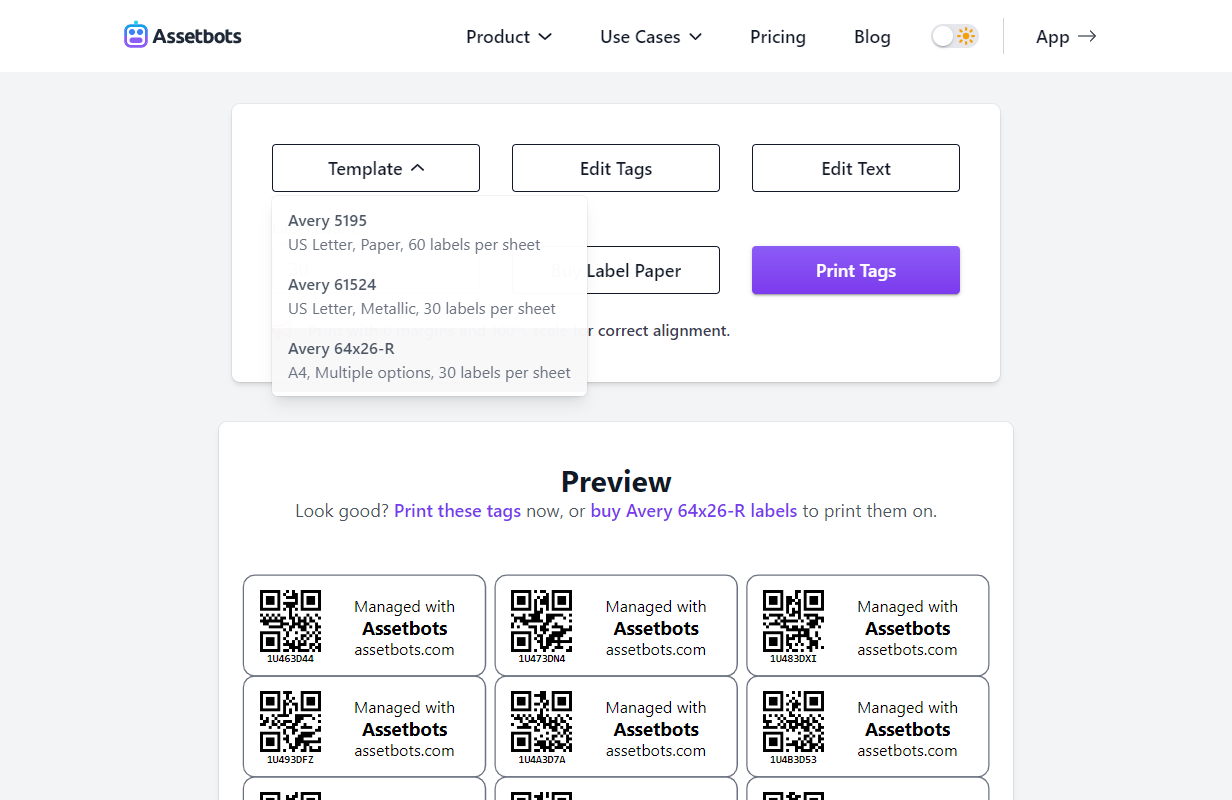This screenshot has width=1232, height=800.
Task: Select the Avery 61524 template
Action: pyautogui.click(x=429, y=296)
